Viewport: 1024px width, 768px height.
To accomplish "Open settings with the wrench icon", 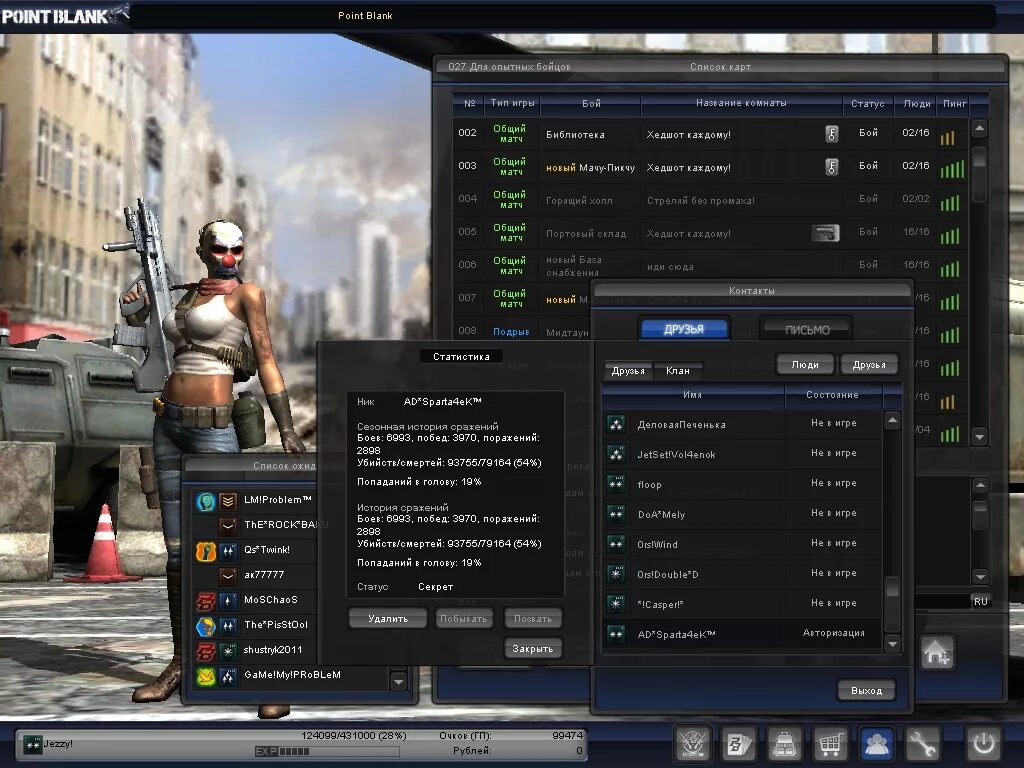I will (x=922, y=743).
